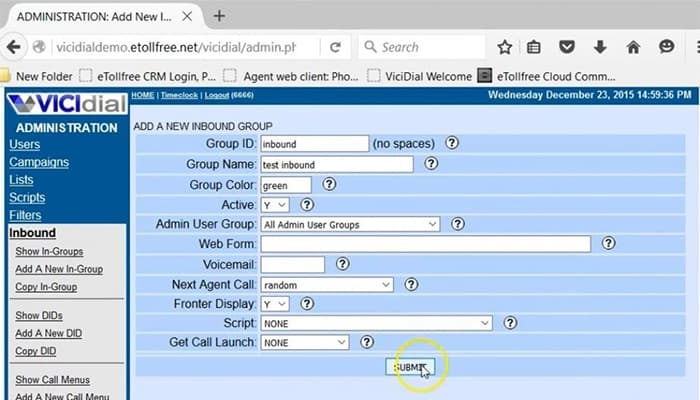700x400 pixels.
Task: Open ViciDial Welcome bookmark
Action: click(x=420, y=76)
